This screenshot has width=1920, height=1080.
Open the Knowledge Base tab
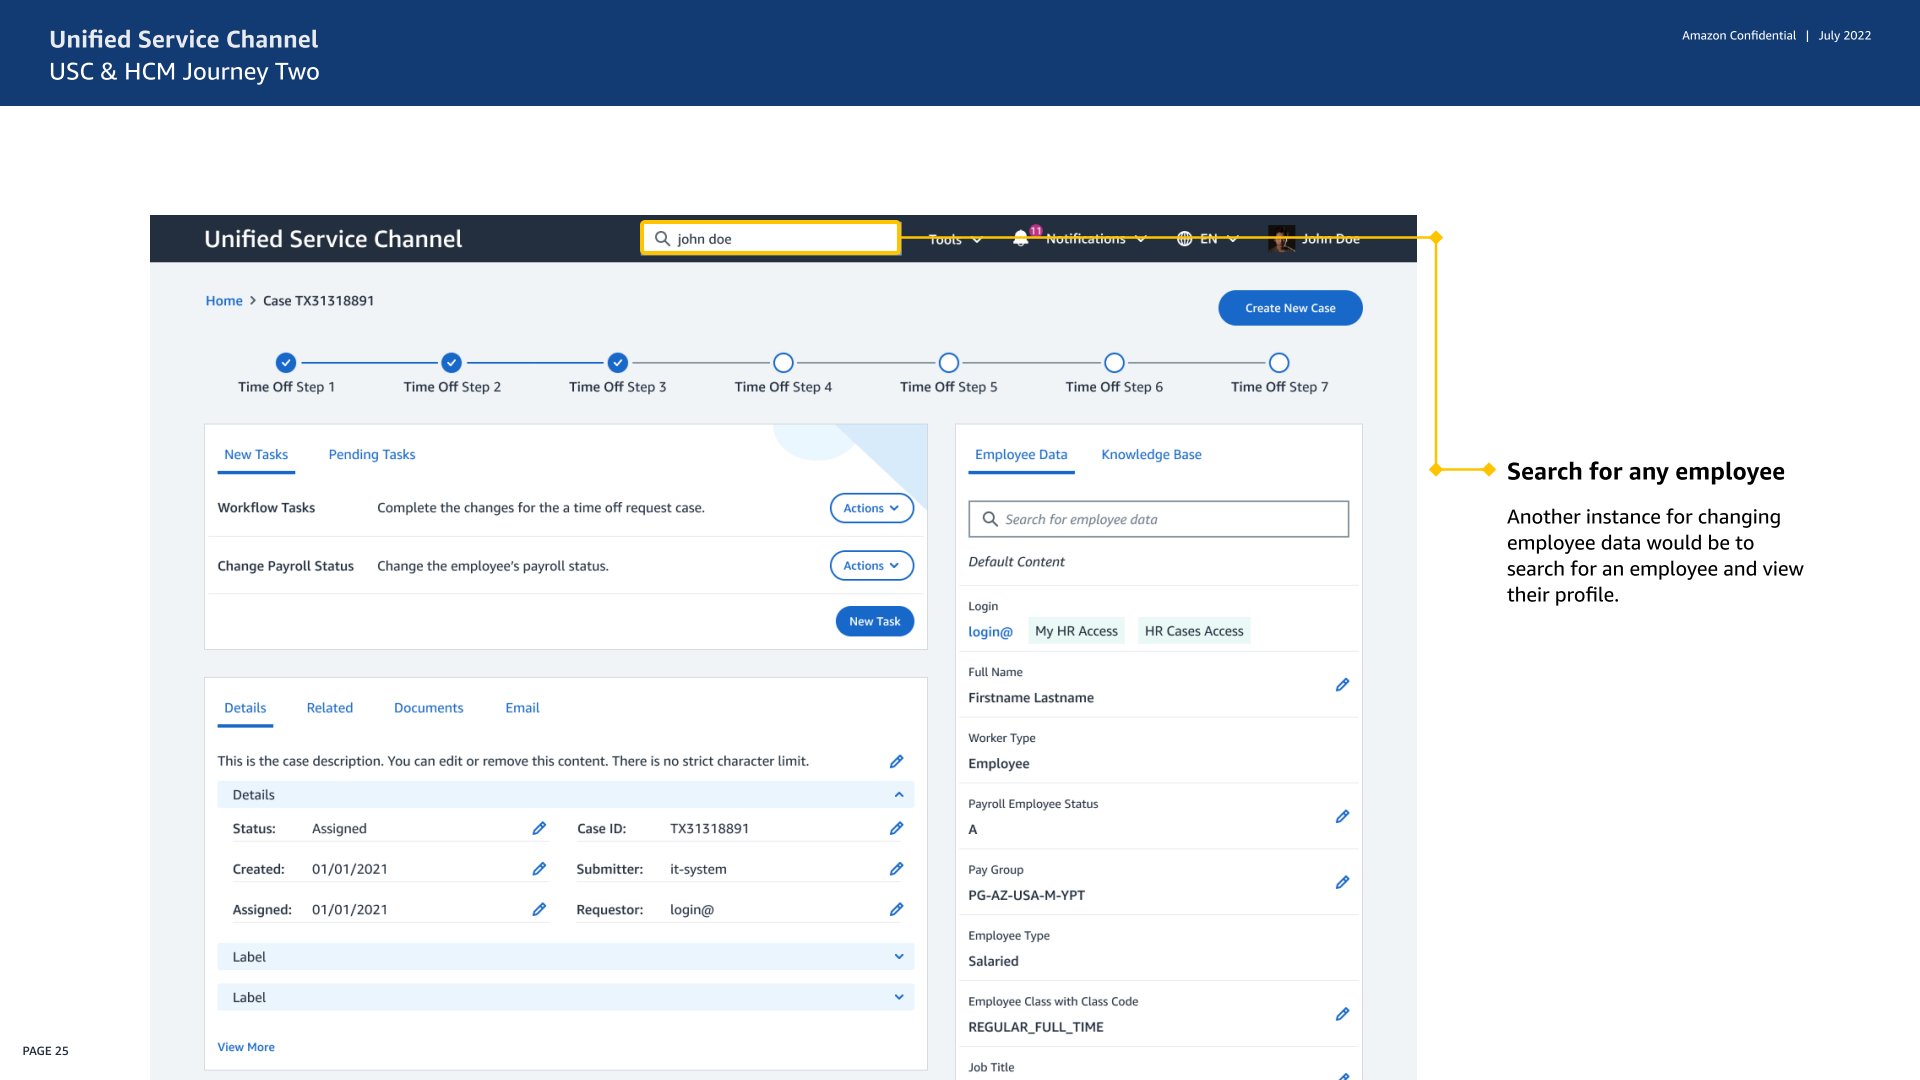tap(1151, 454)
